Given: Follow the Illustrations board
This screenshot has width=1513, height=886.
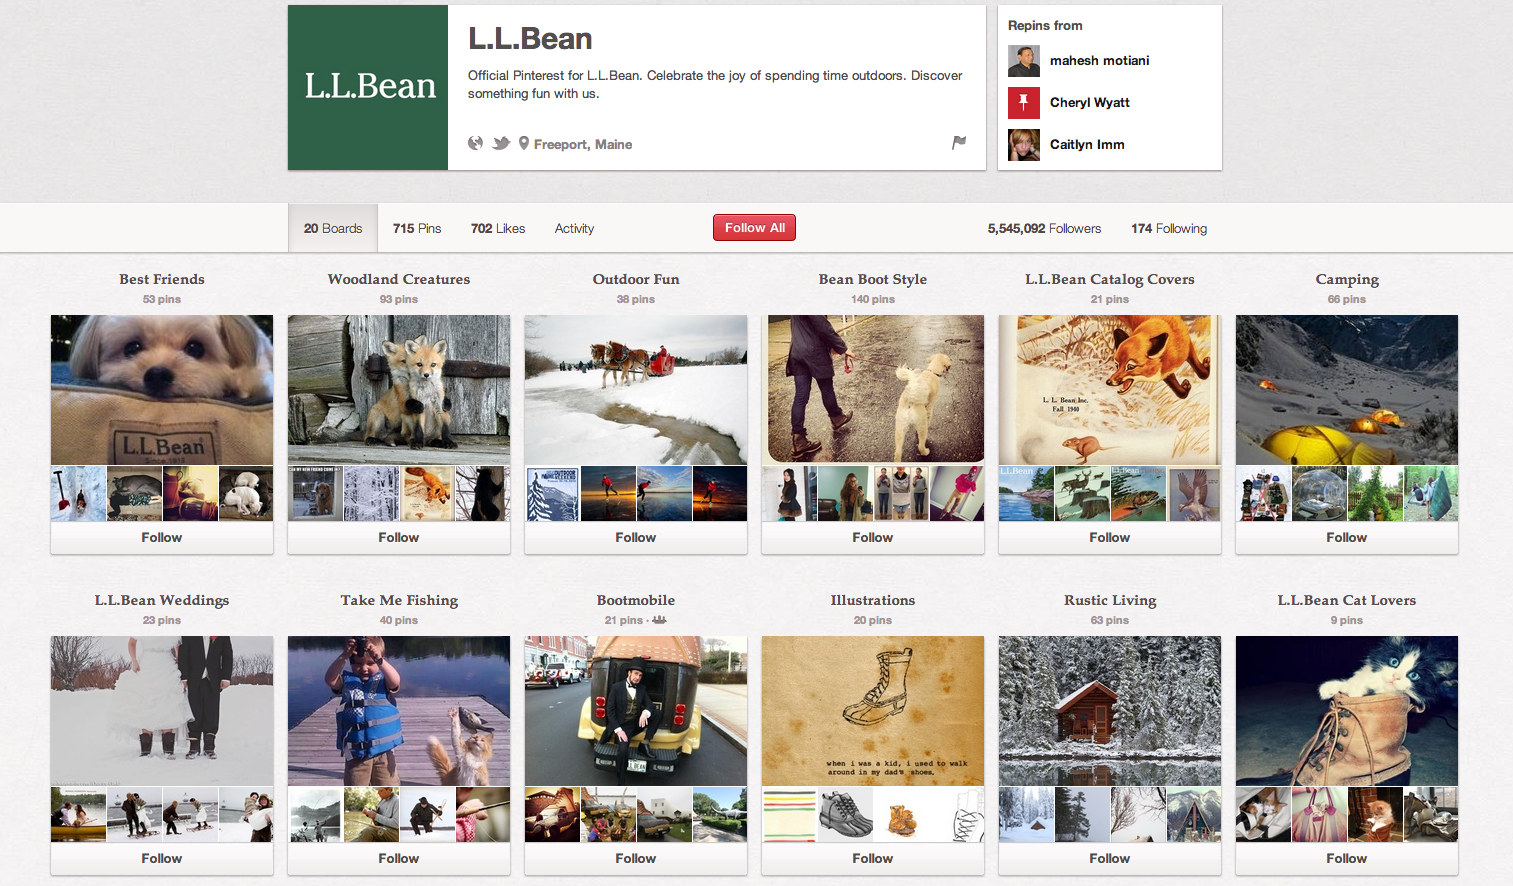Looking at the screenshot, I should (x=873, y=858).
